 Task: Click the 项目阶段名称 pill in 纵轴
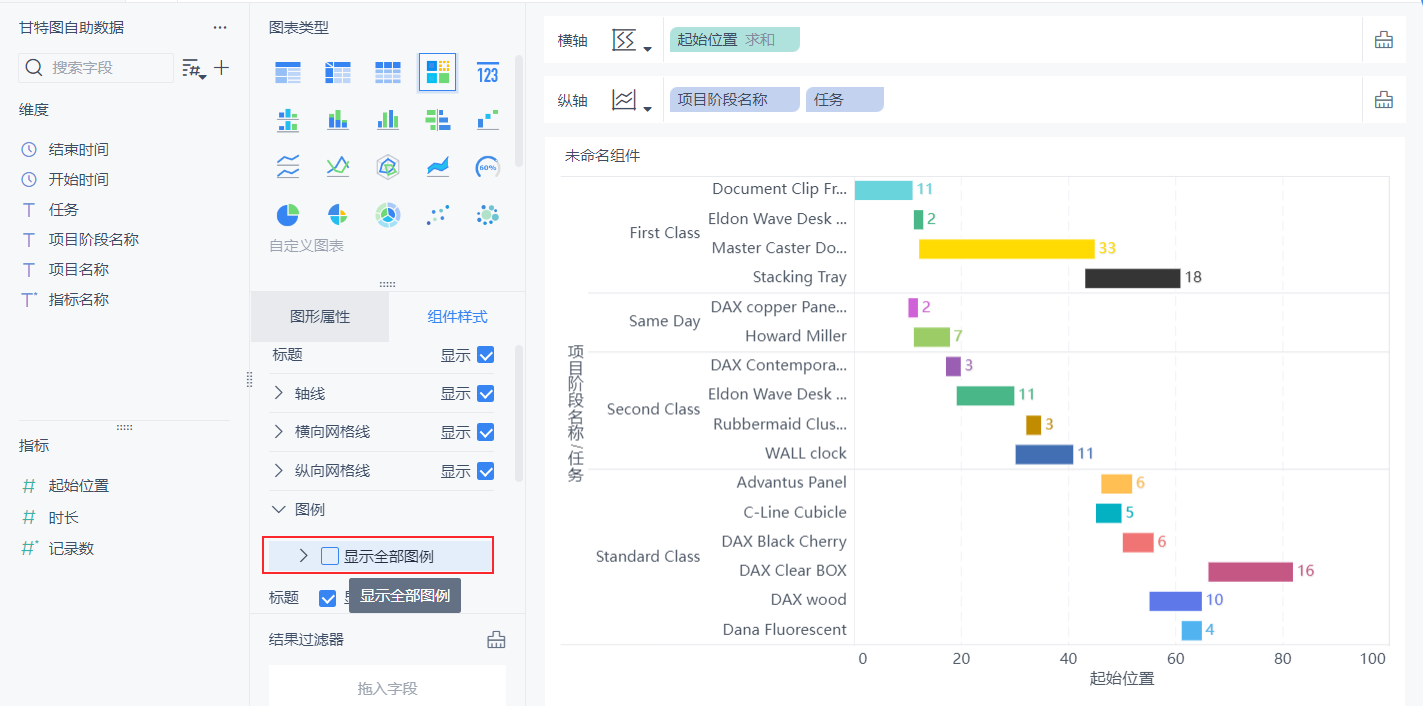(x=735, y=99)
